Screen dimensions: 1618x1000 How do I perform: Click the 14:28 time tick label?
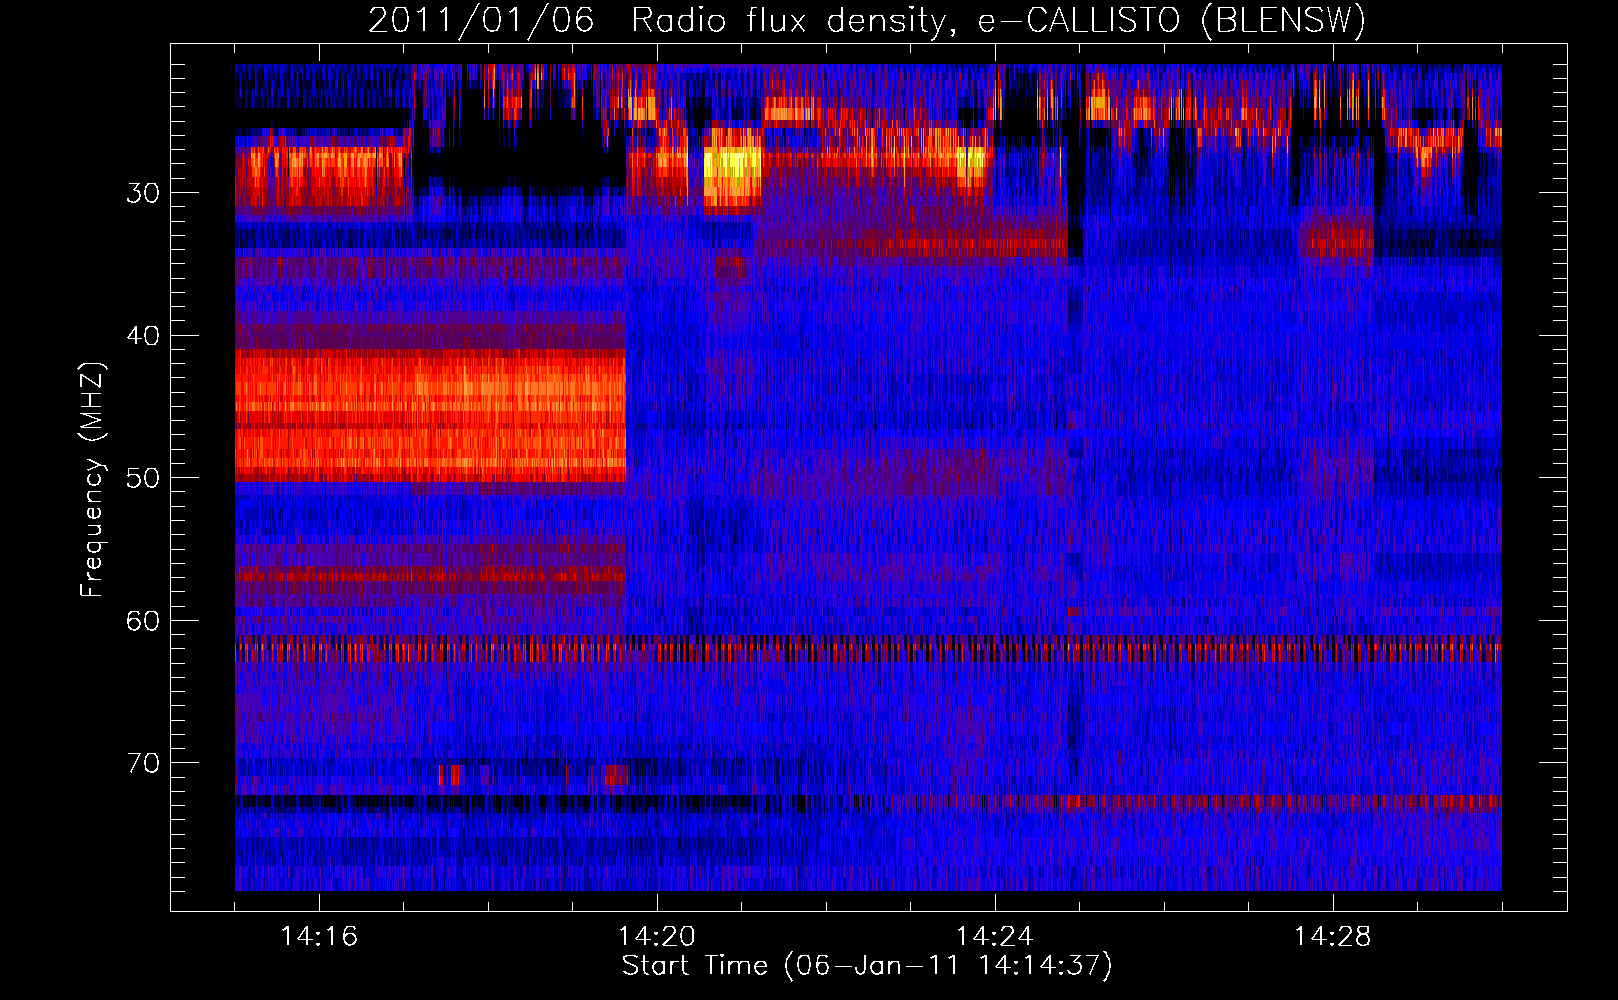[x=1333, y=937]
